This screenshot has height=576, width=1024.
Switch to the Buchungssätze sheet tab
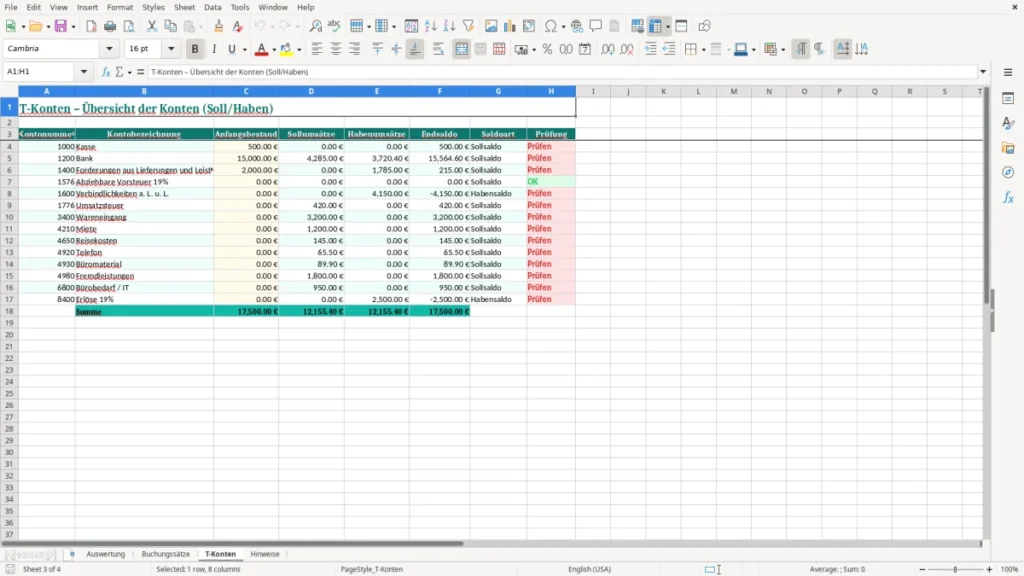click(x=166, y=554)
